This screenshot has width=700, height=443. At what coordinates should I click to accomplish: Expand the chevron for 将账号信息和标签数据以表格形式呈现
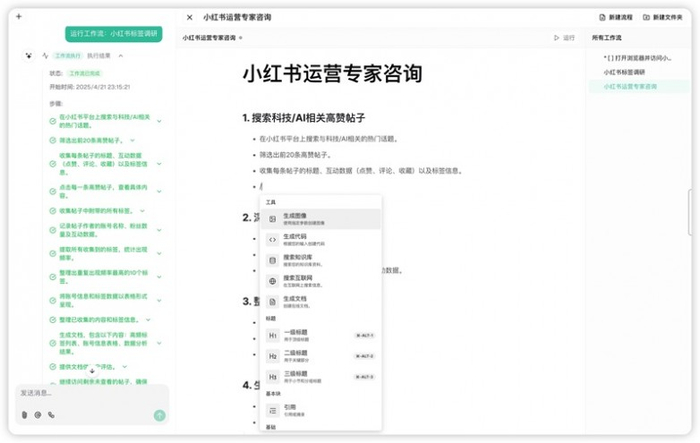click(159, 301)
